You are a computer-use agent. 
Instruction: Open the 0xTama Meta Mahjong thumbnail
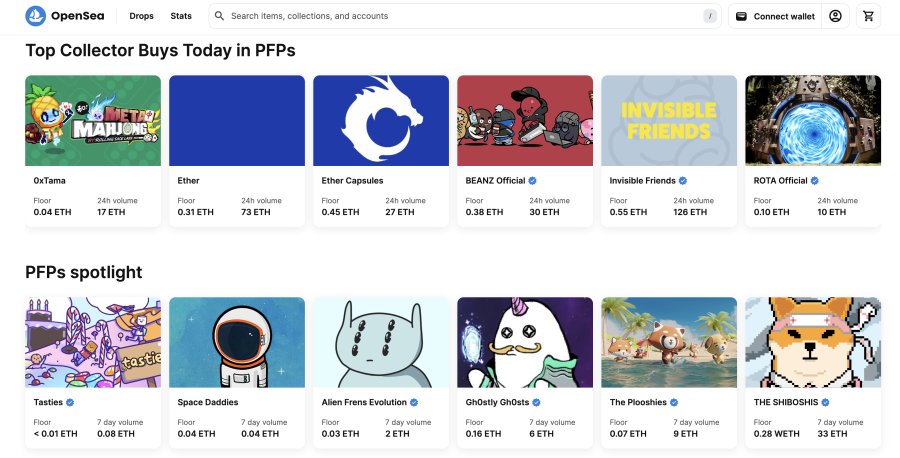pyautogui.click(x=93, y=121)
